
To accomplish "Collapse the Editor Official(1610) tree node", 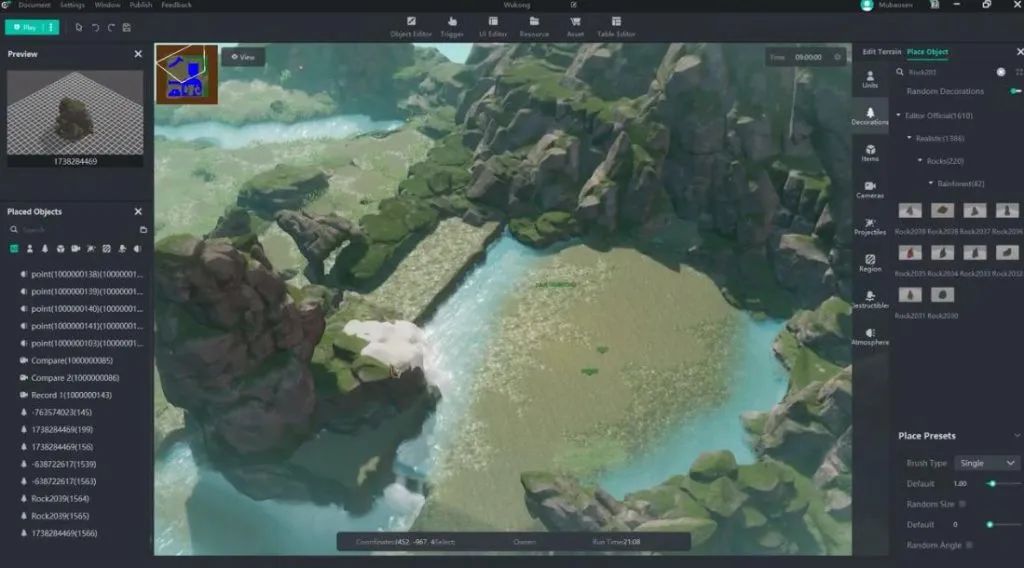I will [898, 116].
